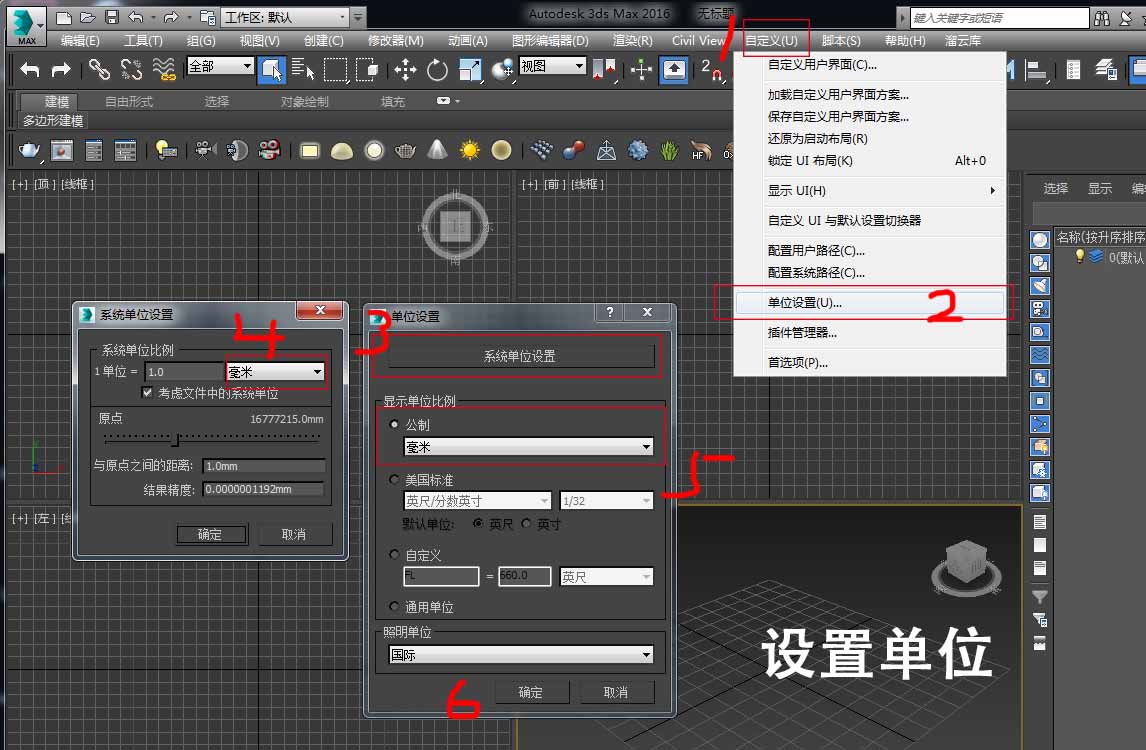This screenshot has height=750, width=1146.
Task: Select the 美国标准 radio button
Action: (394, 480)
